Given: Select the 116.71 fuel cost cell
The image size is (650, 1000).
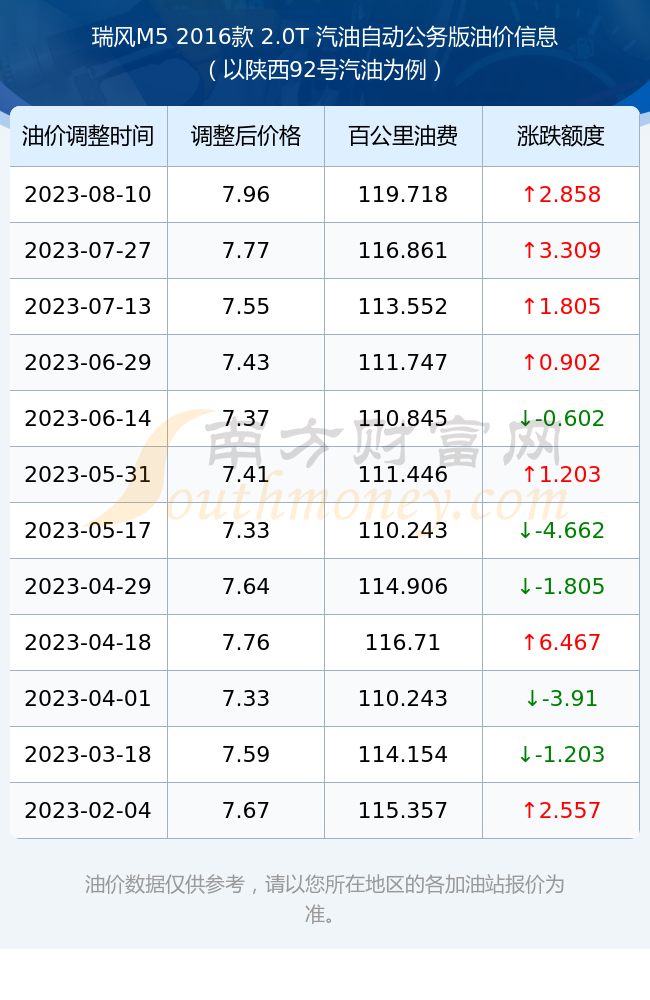Looking at the screenshot, I should [403, 642].
